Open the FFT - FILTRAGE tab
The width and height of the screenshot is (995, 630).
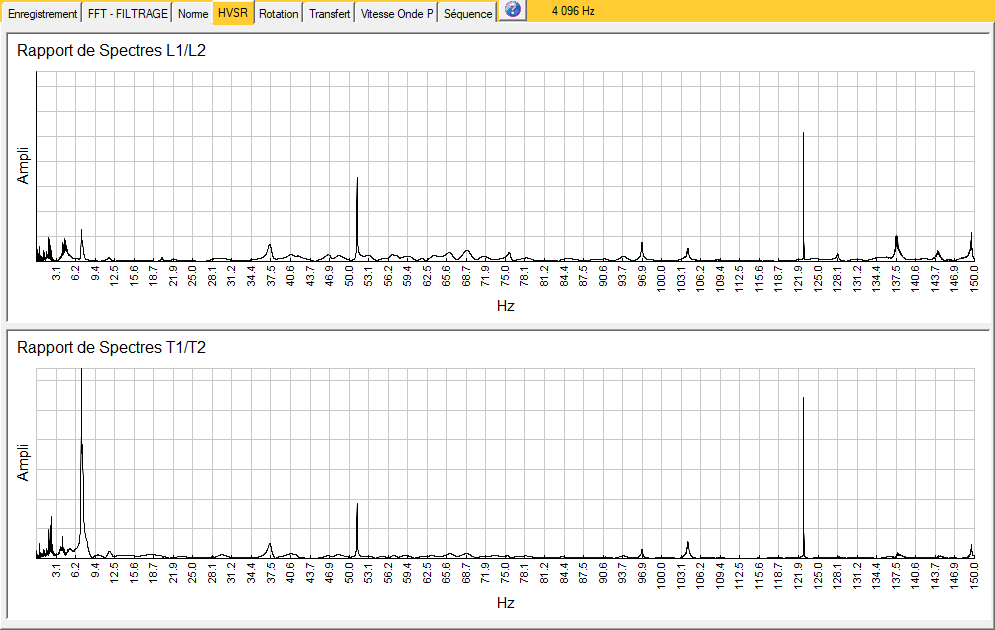point(128,13)
